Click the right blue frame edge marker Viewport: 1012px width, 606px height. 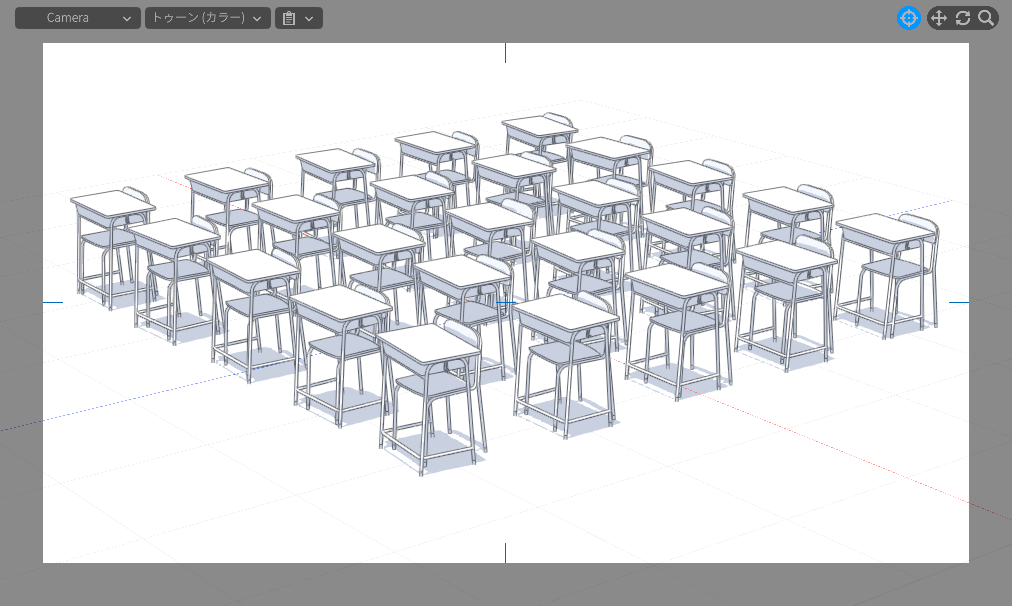[x=959, y=302]
